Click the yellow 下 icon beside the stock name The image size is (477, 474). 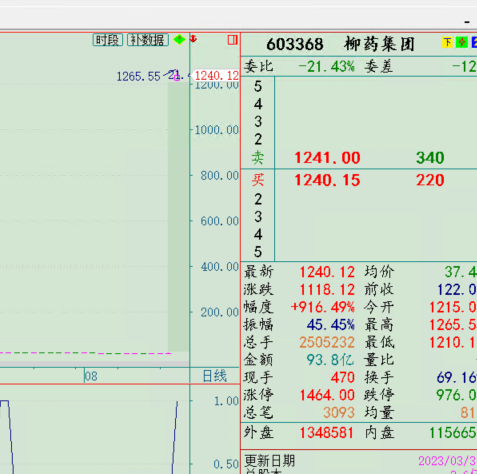pyautogui.click(x=447, y=42)
